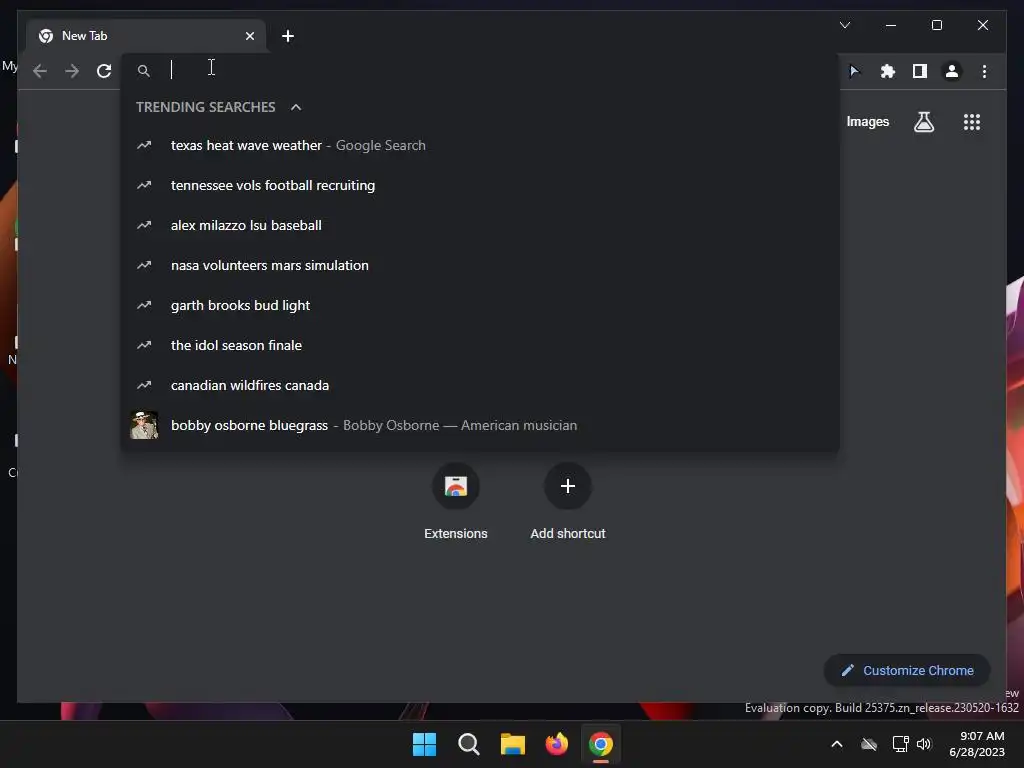
Task: Open the clock and date flyout
Action: coord(977,744)
